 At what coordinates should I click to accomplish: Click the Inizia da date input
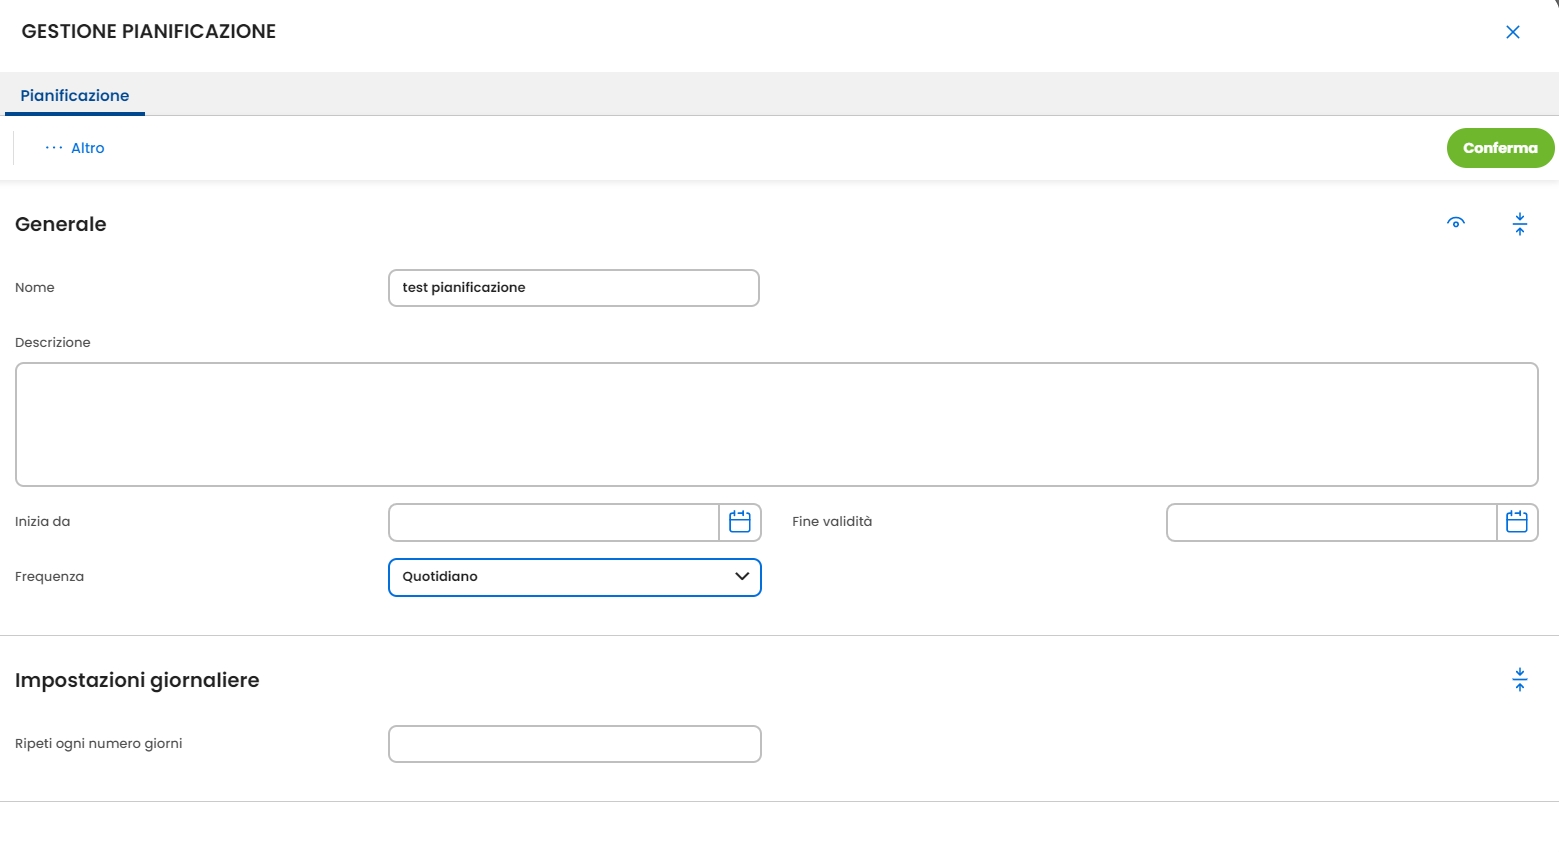pos(553,522)
